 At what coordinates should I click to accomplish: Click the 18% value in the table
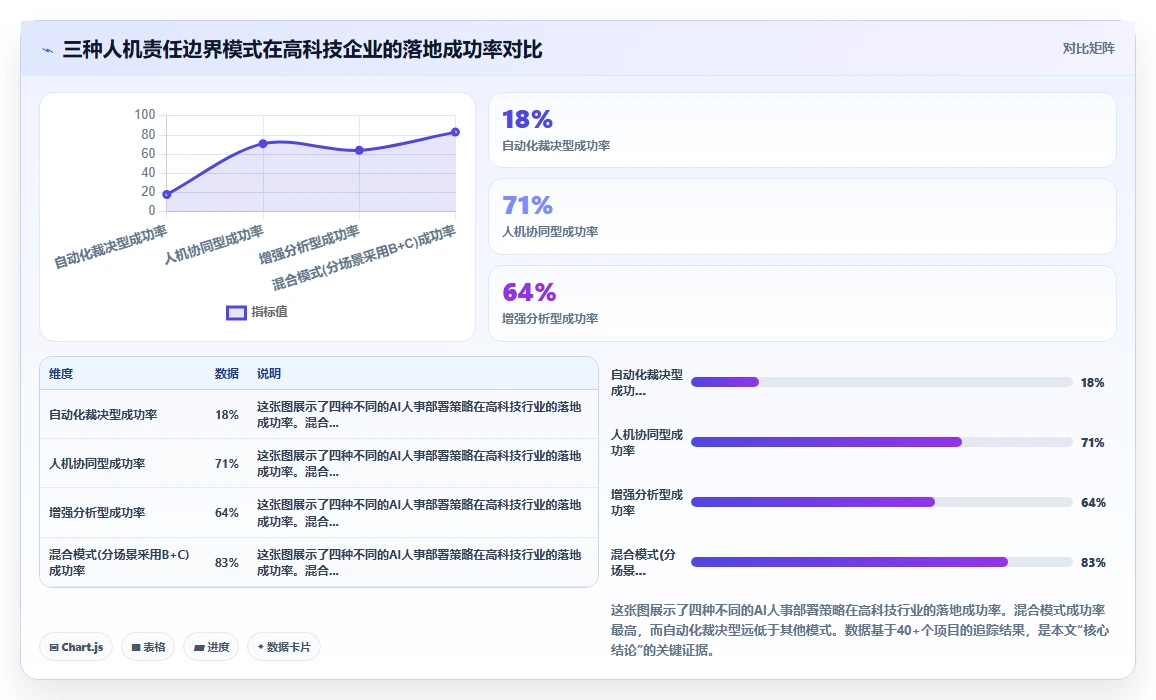pos(226,415)
